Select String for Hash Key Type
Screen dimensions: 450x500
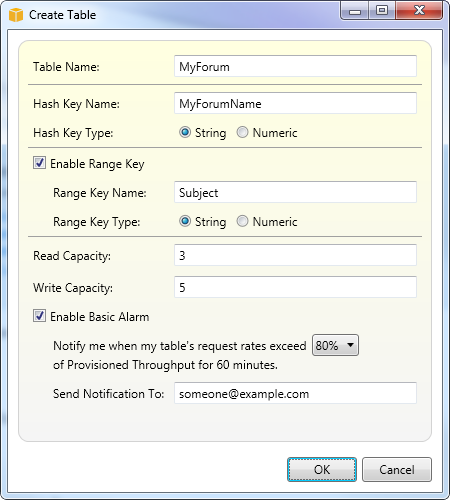(x=185, y=132)
